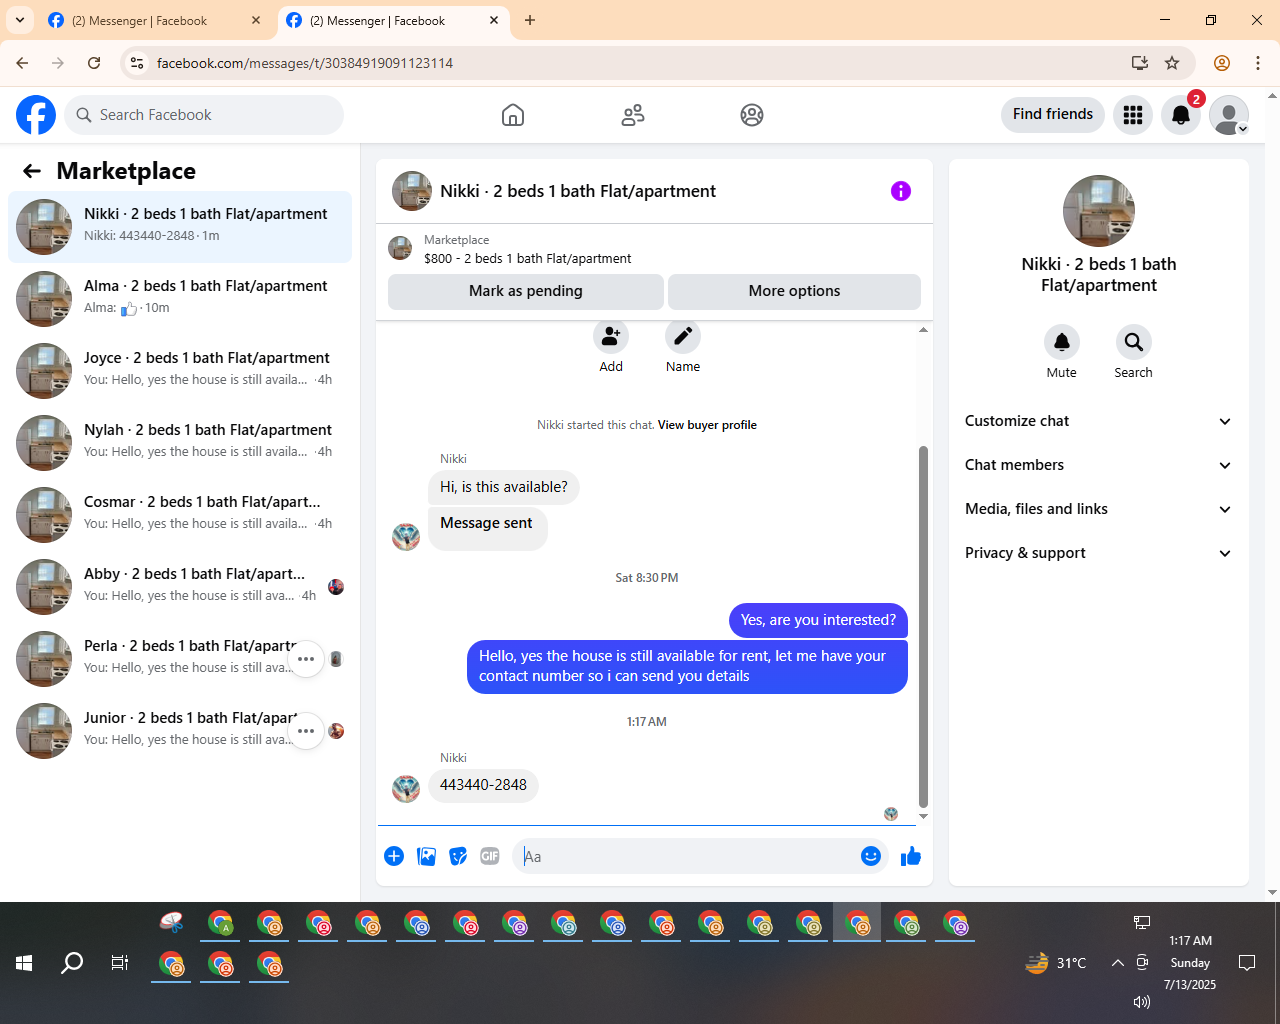The image size is (1280, 1024).
Task: Show hidden system tray icons chevron
Action: point(1117,963)
